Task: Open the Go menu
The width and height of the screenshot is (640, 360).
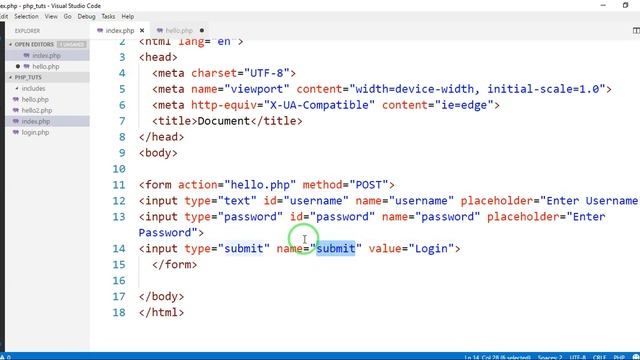Action: [x=67, y=16]
